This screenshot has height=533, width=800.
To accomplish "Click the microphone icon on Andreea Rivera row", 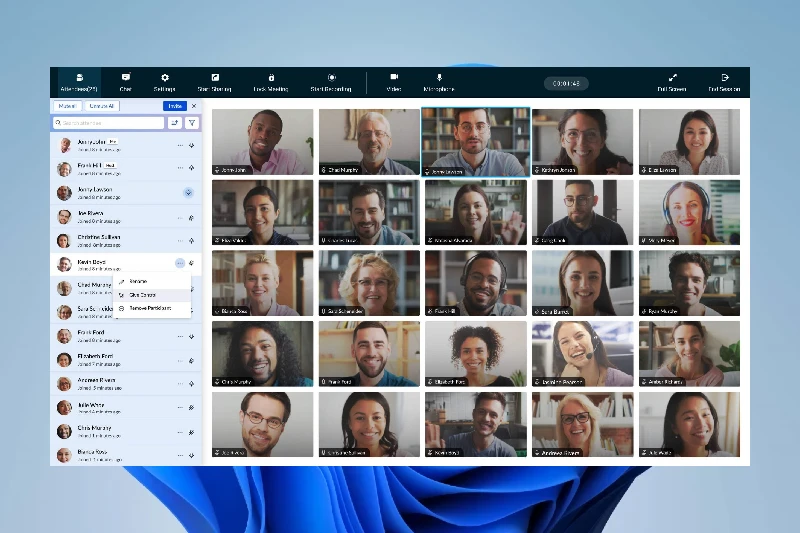I will pos(192,384).
